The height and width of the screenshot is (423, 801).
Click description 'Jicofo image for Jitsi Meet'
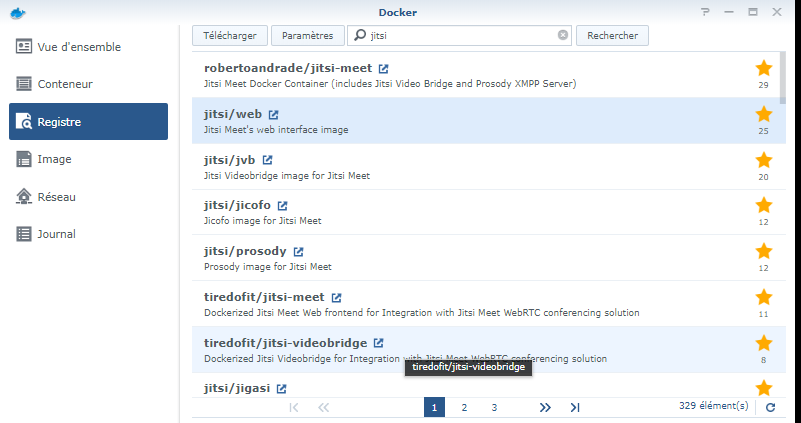(x=263, y=221)
